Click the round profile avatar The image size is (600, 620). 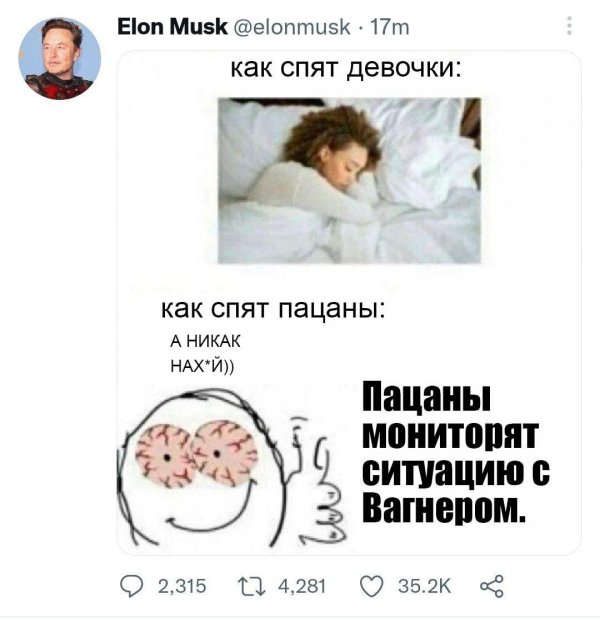click(x=60, y=58)
